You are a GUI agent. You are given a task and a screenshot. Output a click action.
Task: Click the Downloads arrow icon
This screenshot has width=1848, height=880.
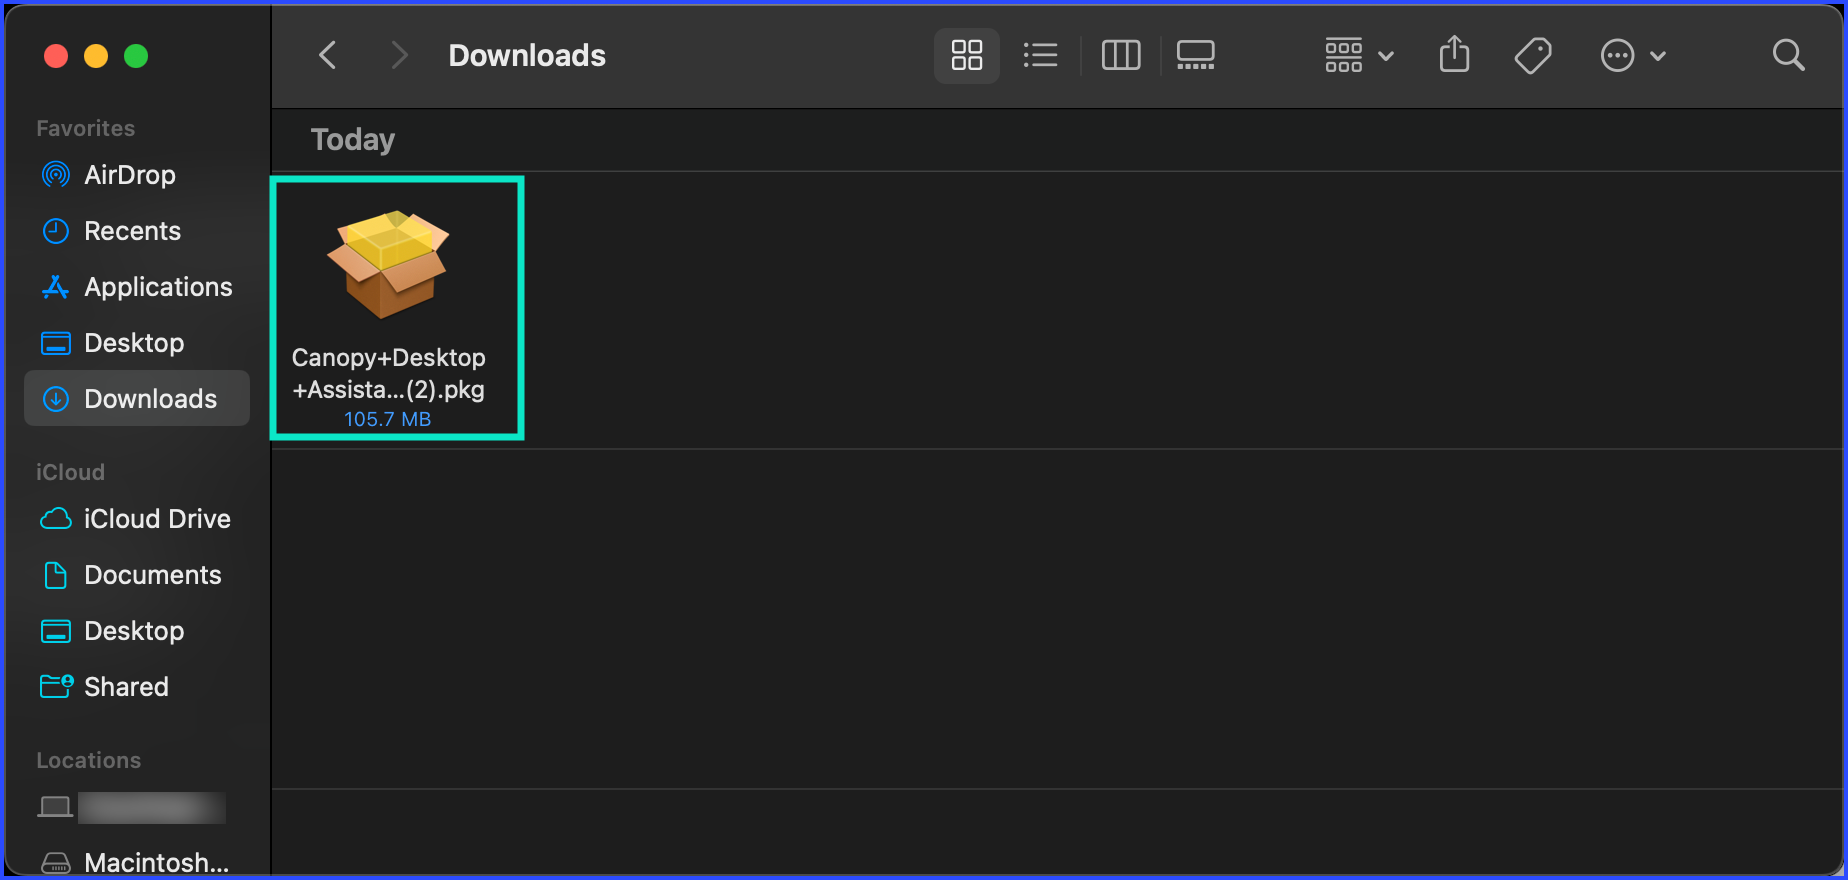click(x=56, y=399)
